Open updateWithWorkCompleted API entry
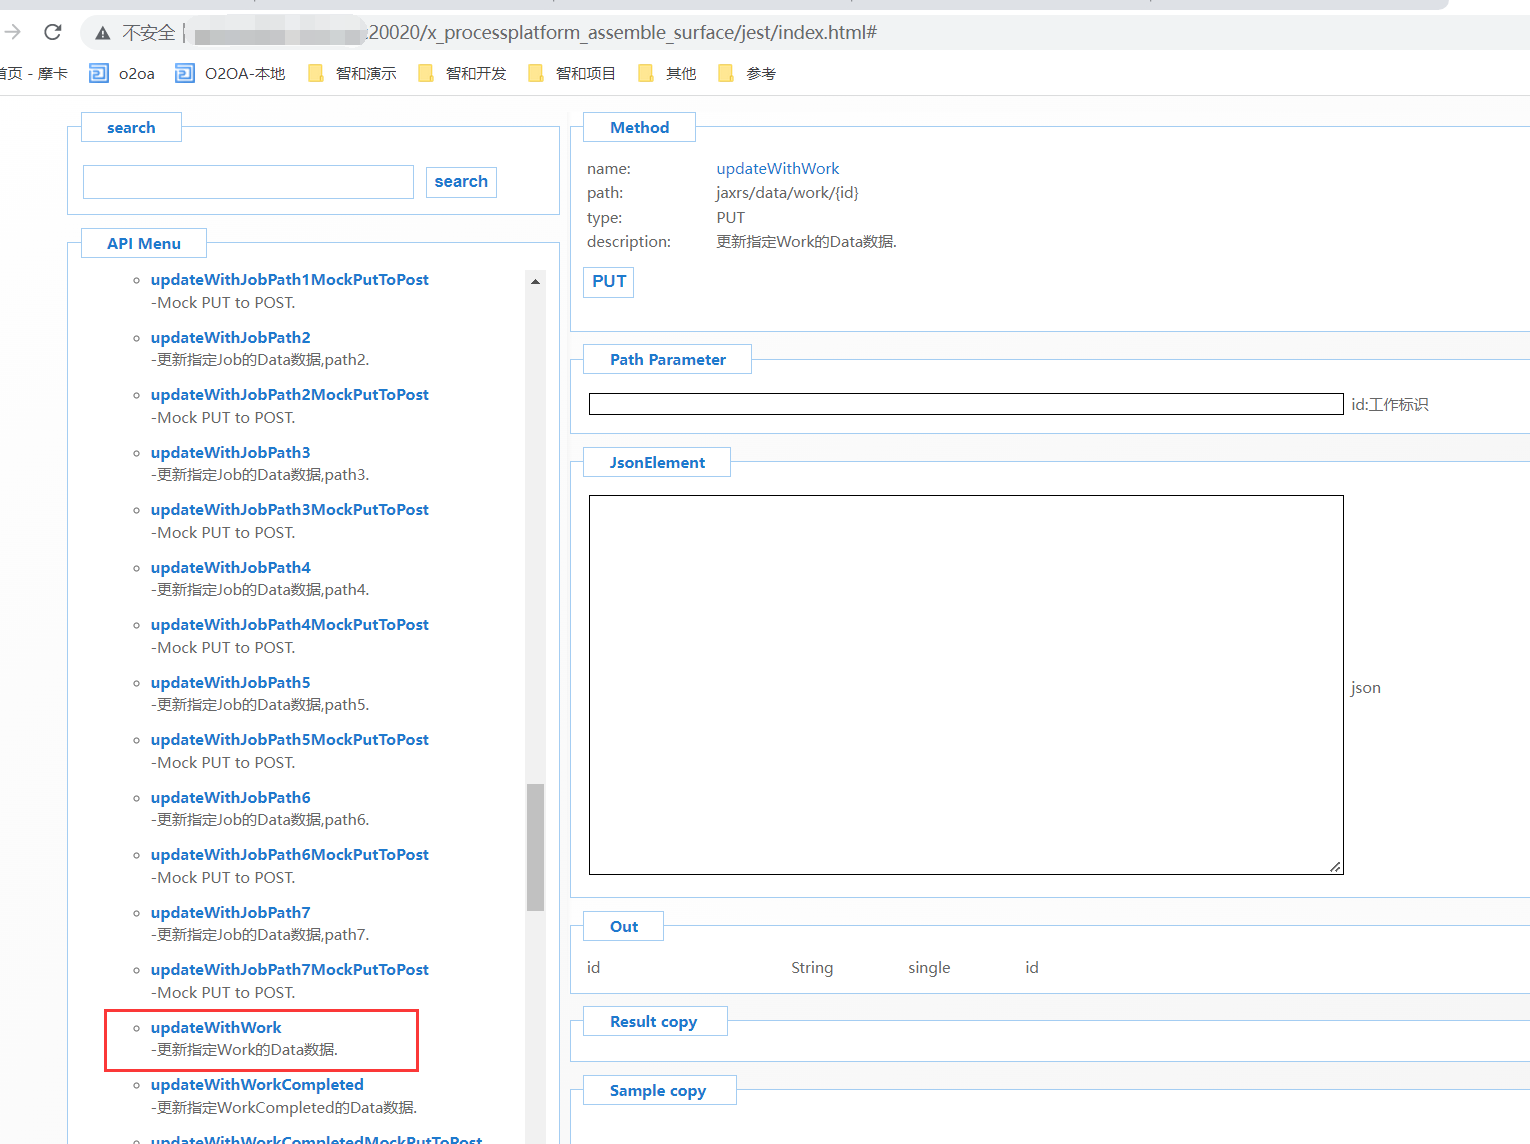Viewport: 1530px width, 1144px height. tap(257, 1085)
